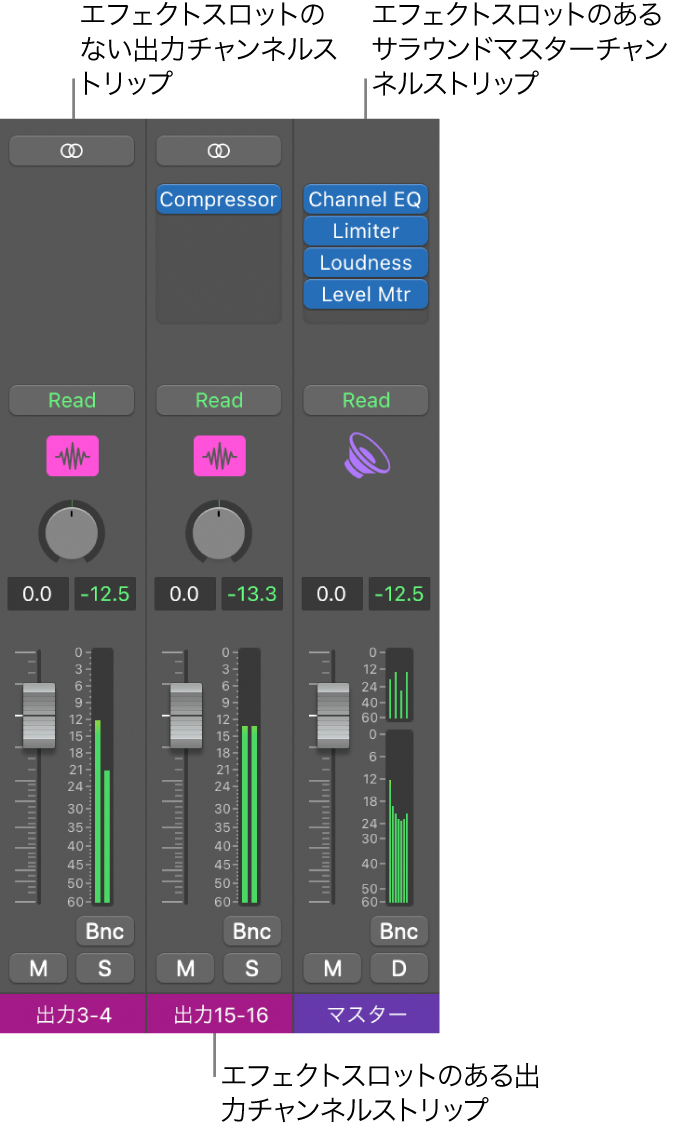Select the 0.0 gain field on 出力15-16
The width and height of the screenshot is (681, 1133).
(x=184, y=594)
